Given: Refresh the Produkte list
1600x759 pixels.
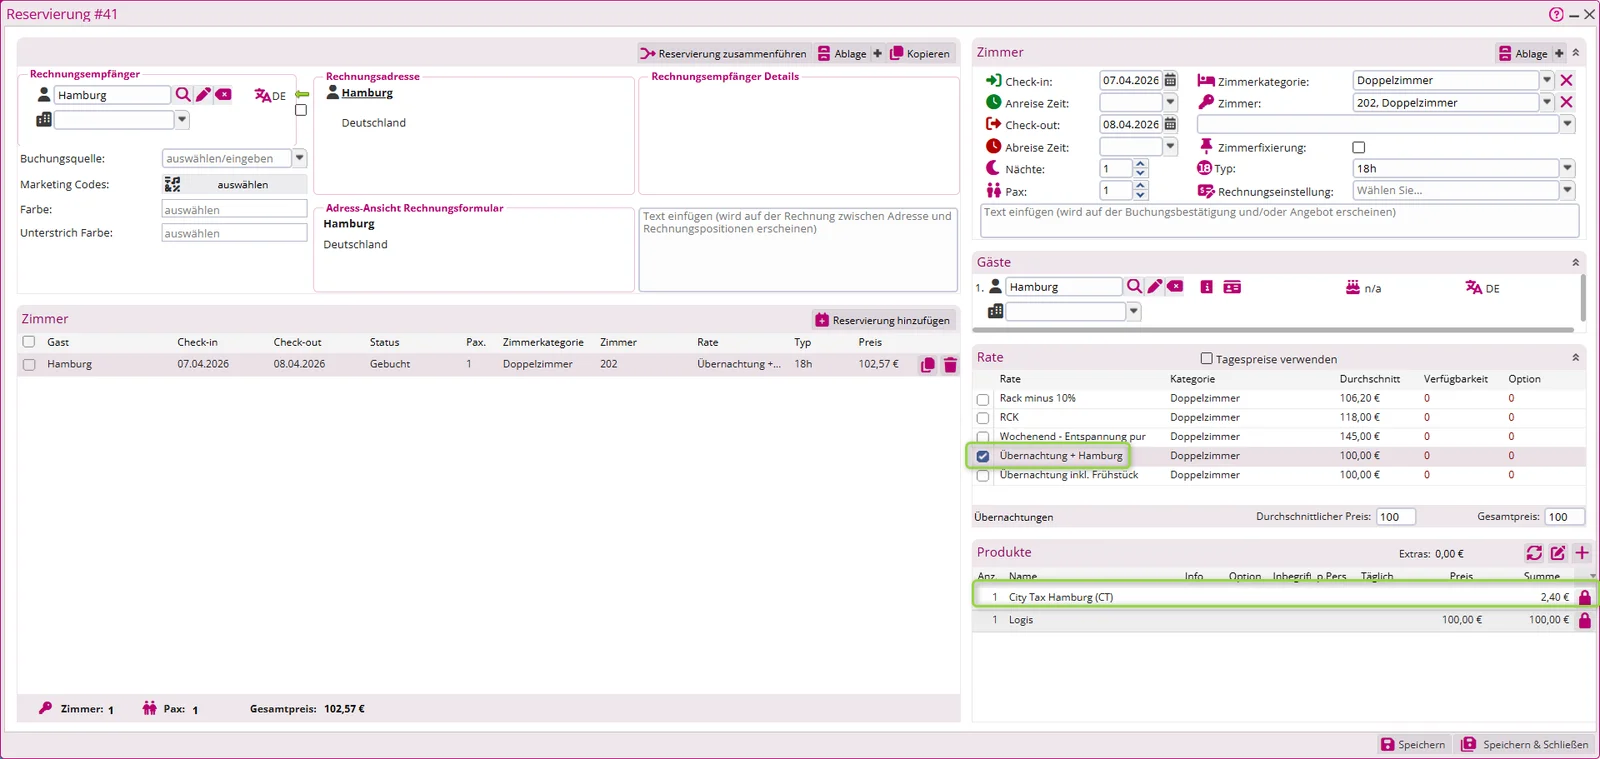Looking at the screenshot, I should click(1534, 553).
